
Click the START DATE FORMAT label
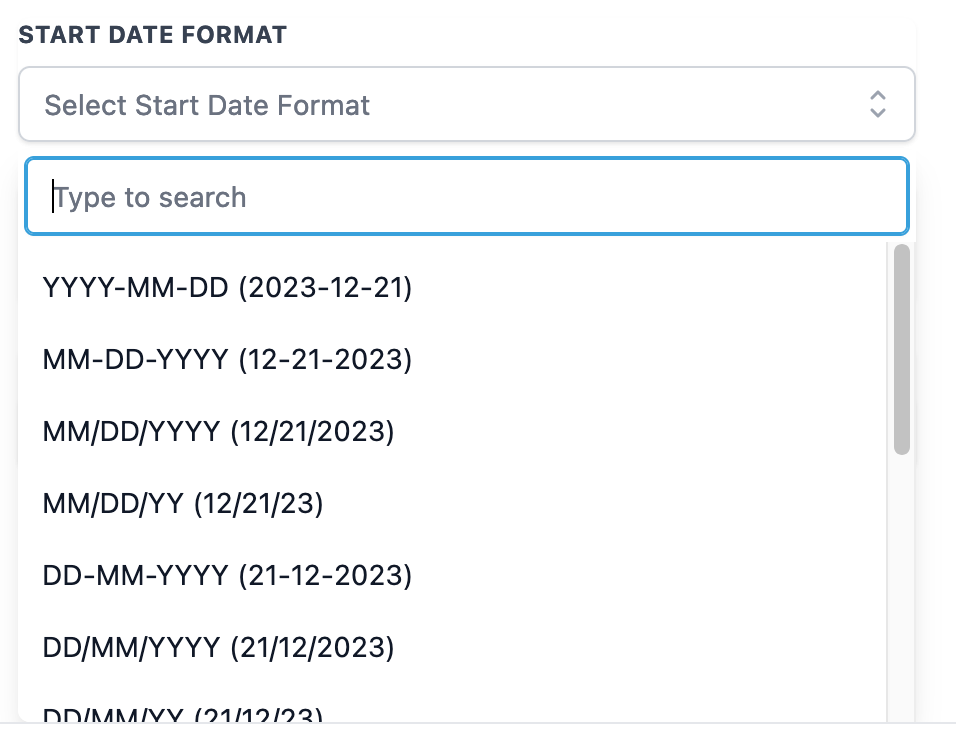tap(153, 35)
